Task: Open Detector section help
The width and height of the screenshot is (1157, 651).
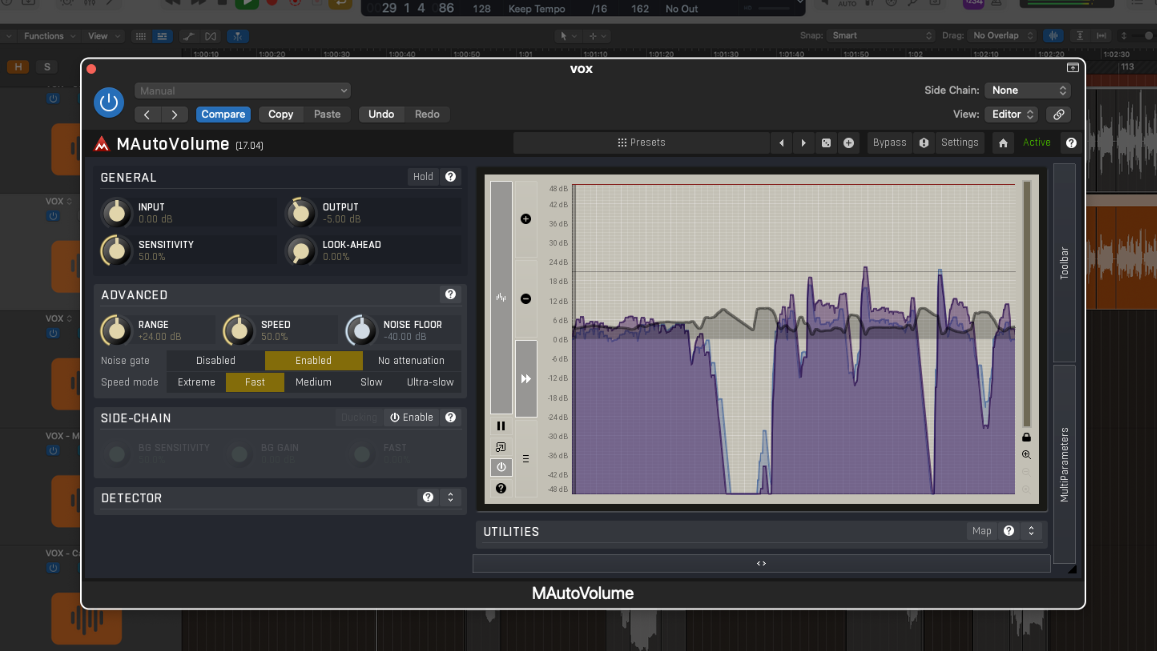Action: pyautogui.click(x=428, y=497)
